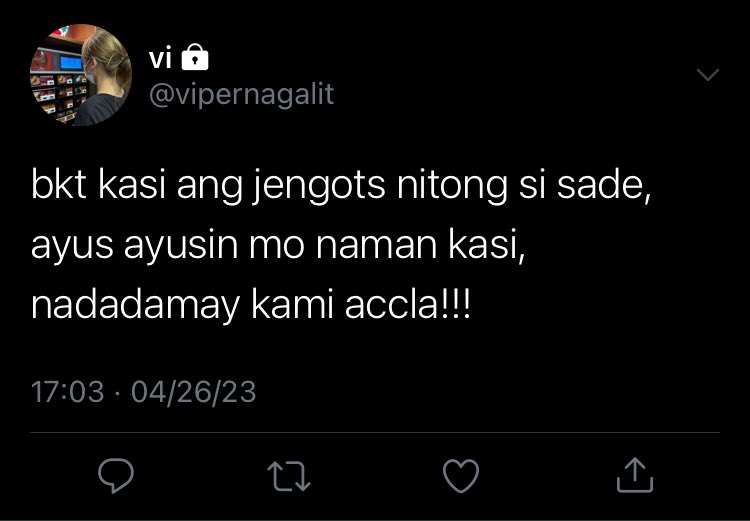Click the reply speech bubble icon
This screenshot has width=750, height=521.
[116, 476]
